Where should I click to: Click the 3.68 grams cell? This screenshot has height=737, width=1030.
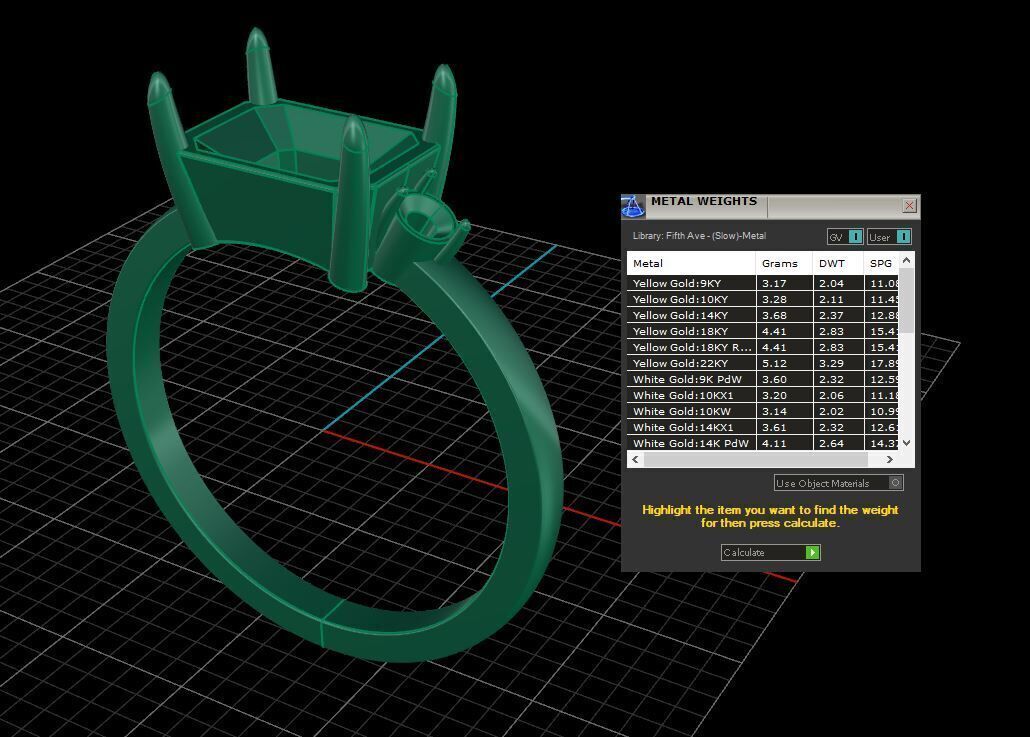[784, 315]
